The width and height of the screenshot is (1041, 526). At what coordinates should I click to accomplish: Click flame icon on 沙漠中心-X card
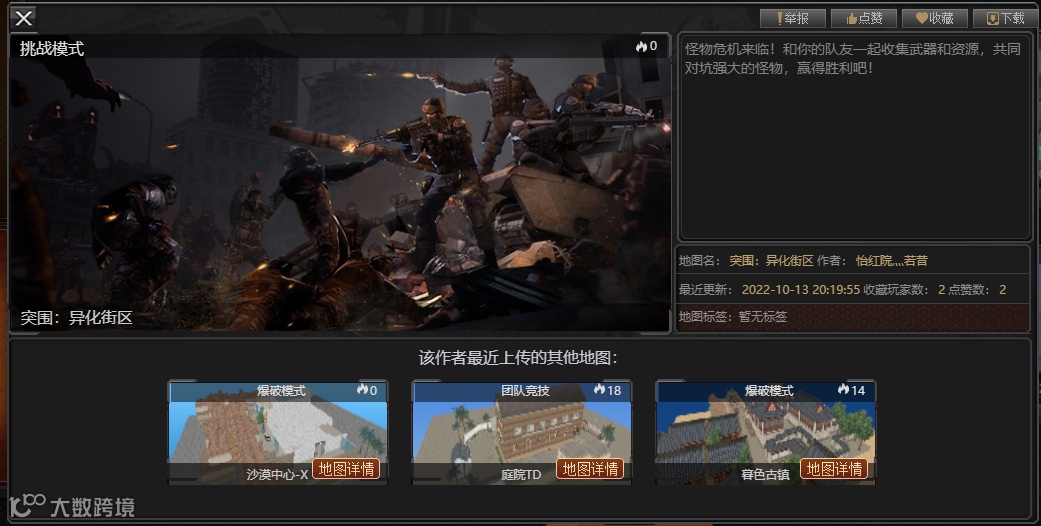point(362,390)
